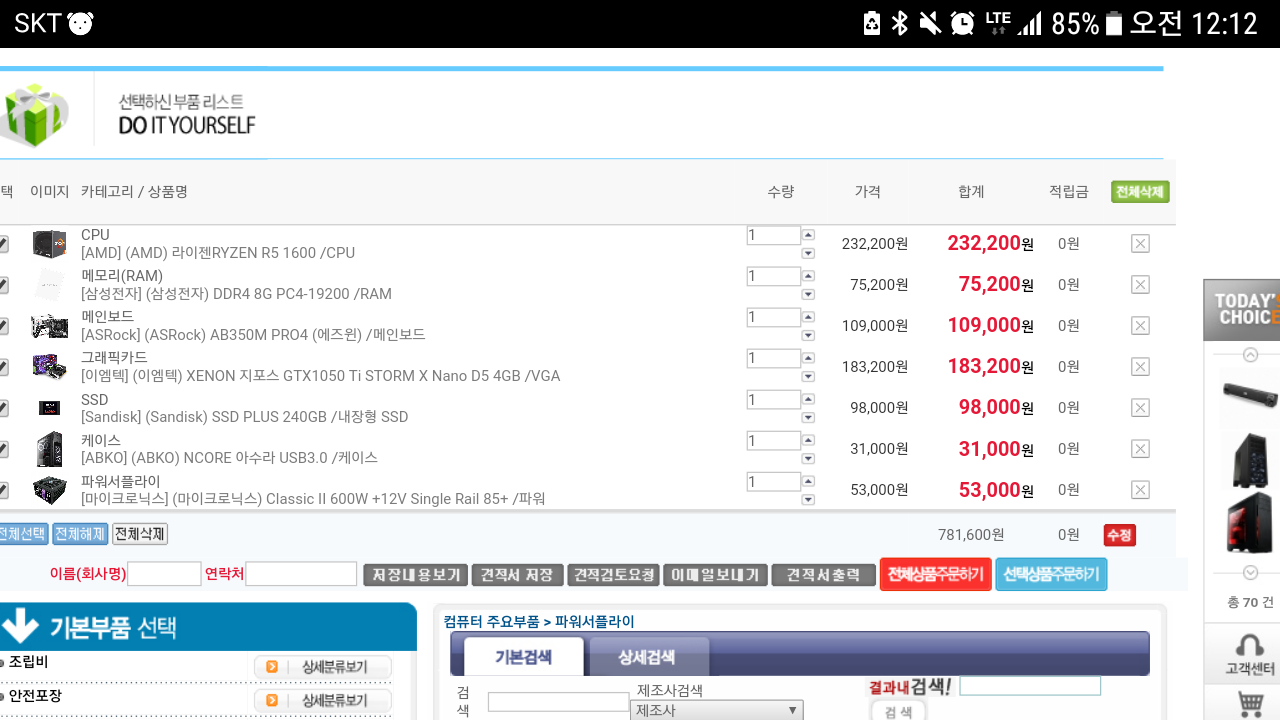Toggle the checkbox for SSD row

point(3,408)
